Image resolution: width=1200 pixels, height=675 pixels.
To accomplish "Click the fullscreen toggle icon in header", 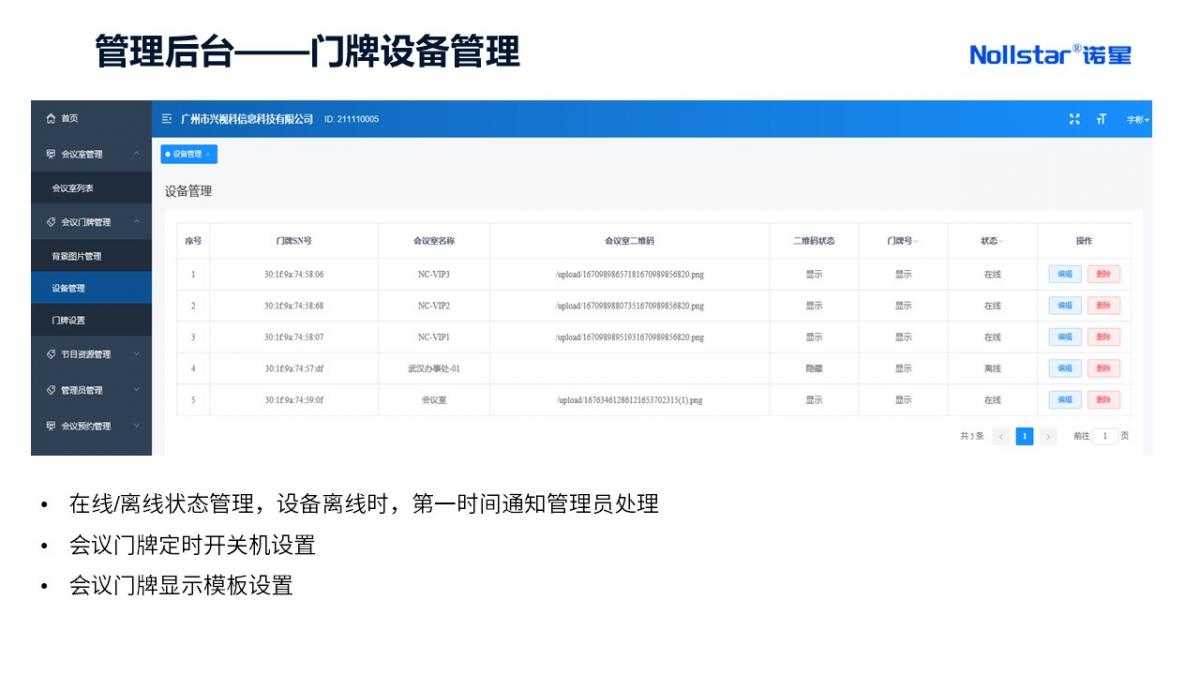I will 1075,119.
